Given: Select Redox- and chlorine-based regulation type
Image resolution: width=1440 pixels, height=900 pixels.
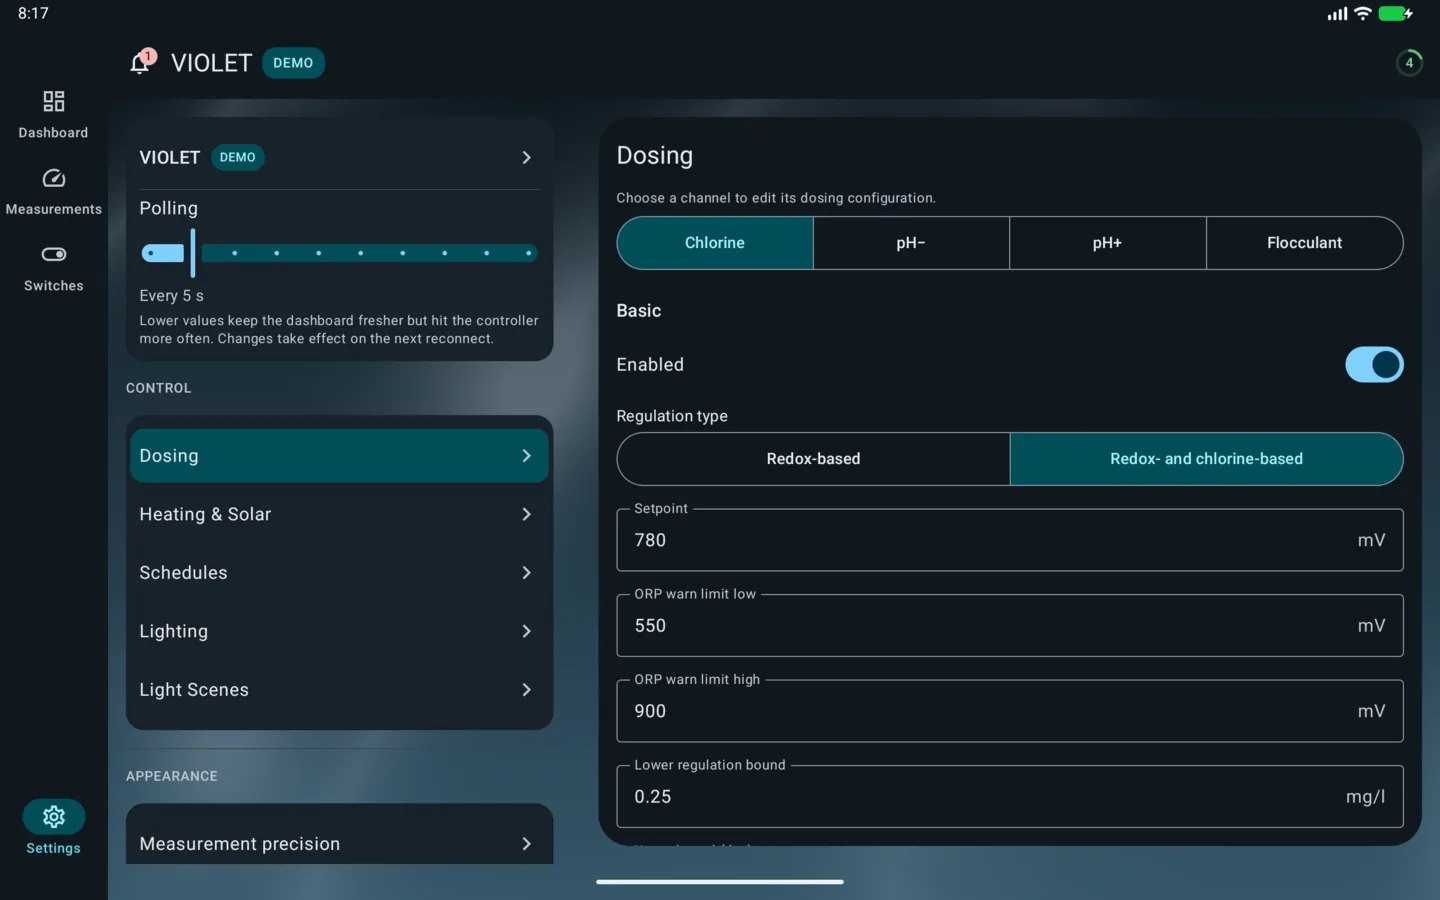Looking at the screenshot, I should click(1206, 459).
